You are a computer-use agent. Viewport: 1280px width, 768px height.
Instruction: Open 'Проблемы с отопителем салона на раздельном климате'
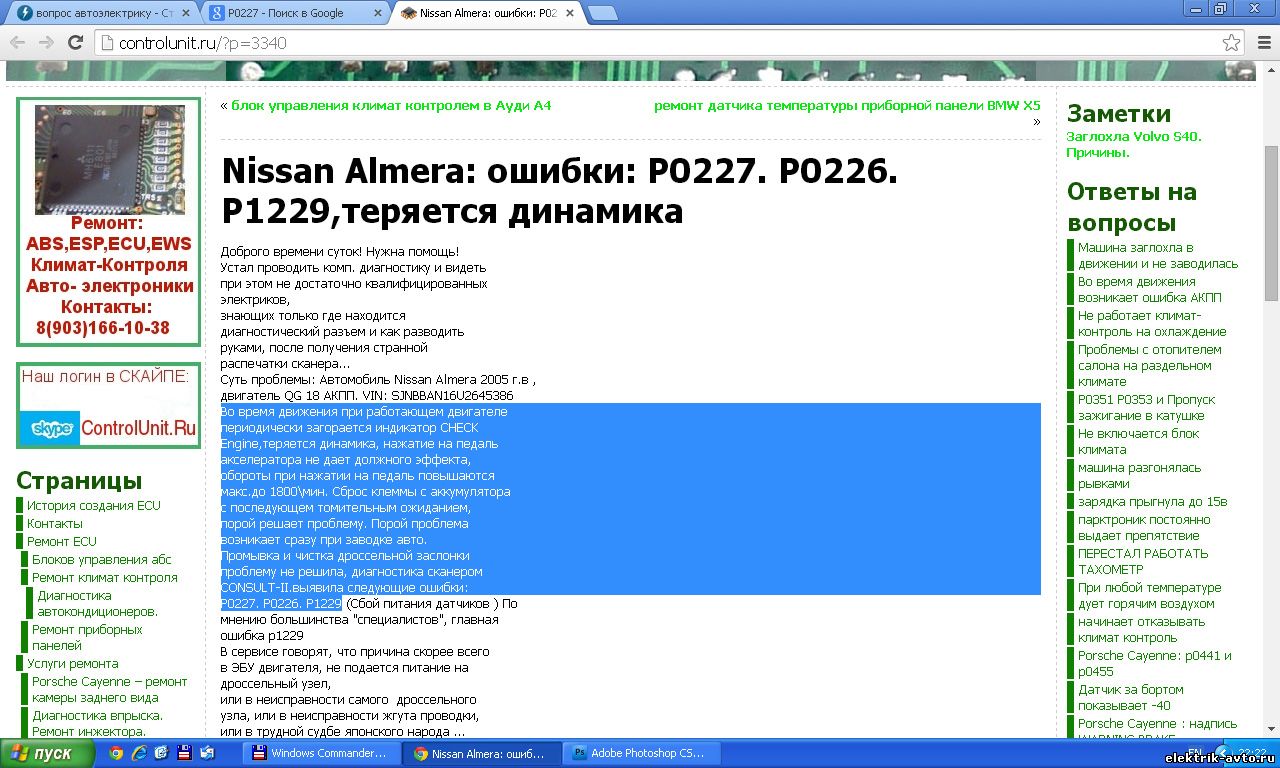click(1150, 365)
